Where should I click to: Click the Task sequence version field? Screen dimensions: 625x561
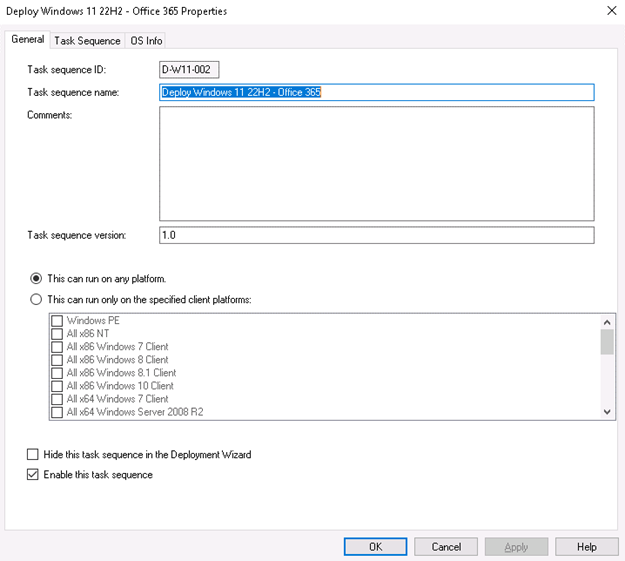pos(376,235)
